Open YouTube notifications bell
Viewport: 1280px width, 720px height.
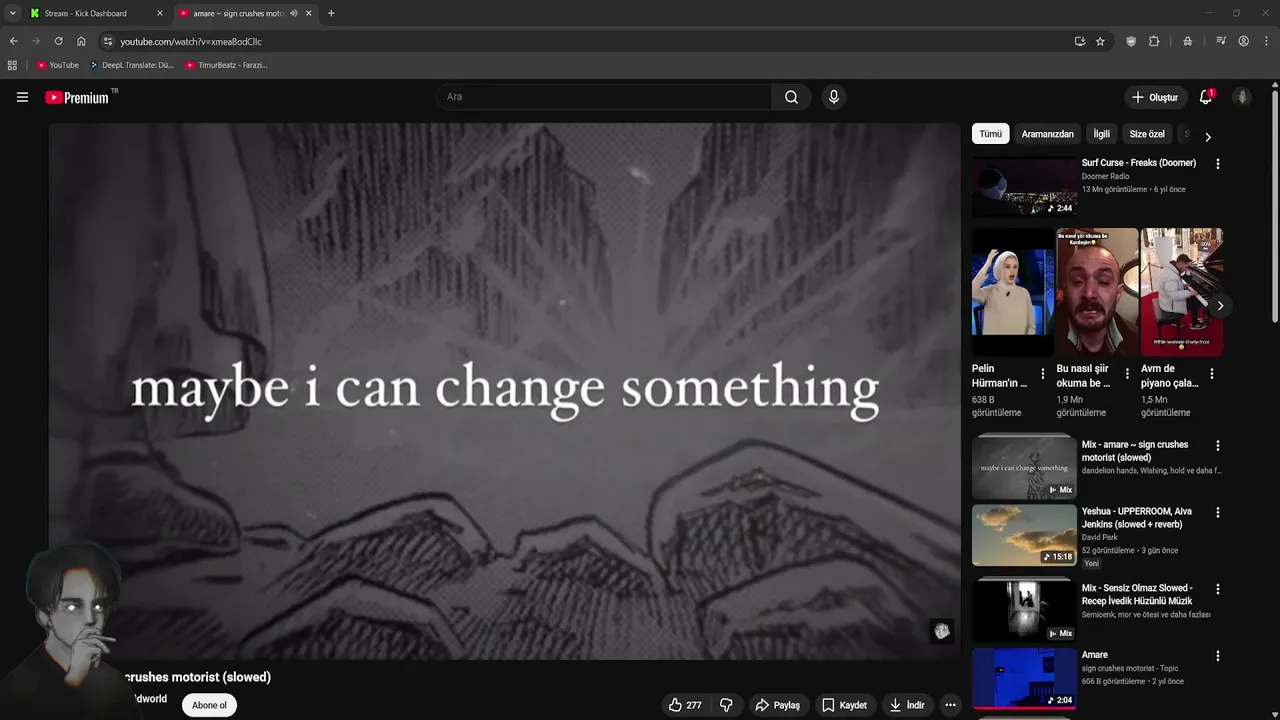(x=1206, y=97)
